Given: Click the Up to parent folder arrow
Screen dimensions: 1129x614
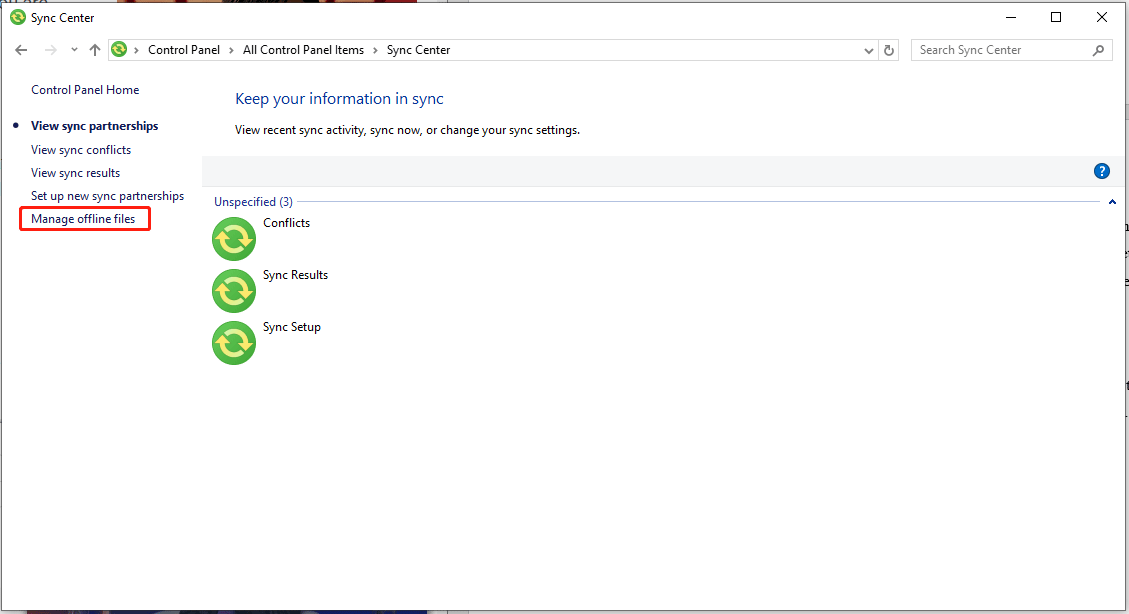Looking at the screenshot, I should 95,50.
